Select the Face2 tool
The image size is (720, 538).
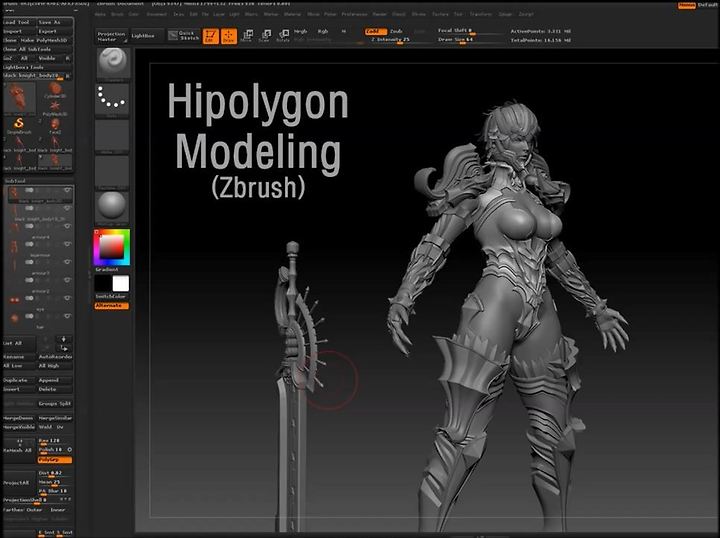point(55,125)
